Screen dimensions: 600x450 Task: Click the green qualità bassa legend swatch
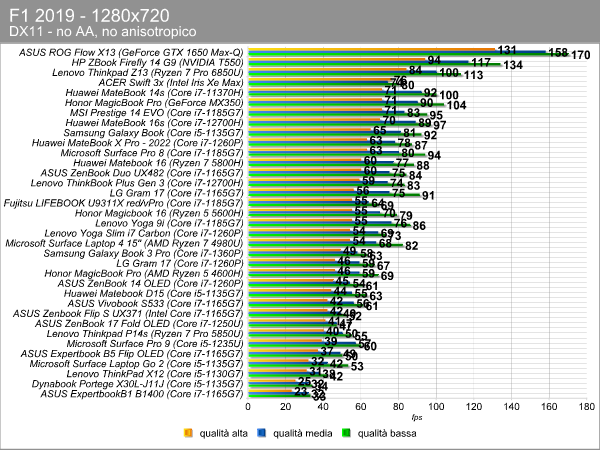(x=346, y=433)
